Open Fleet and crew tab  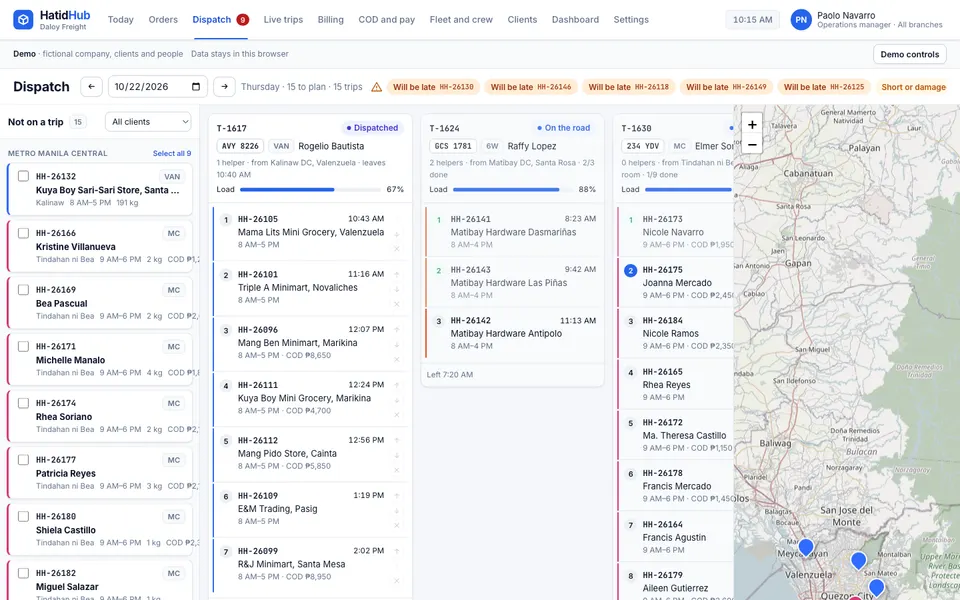461,20
